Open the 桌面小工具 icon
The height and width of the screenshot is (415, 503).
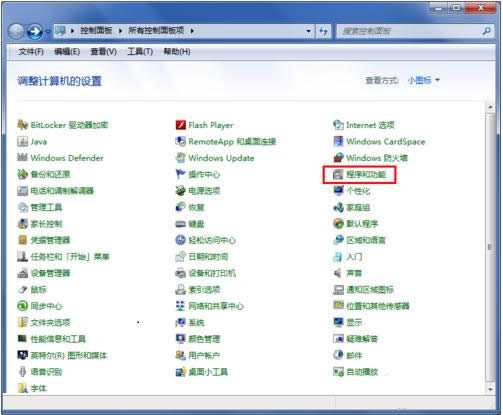[180, 372]
